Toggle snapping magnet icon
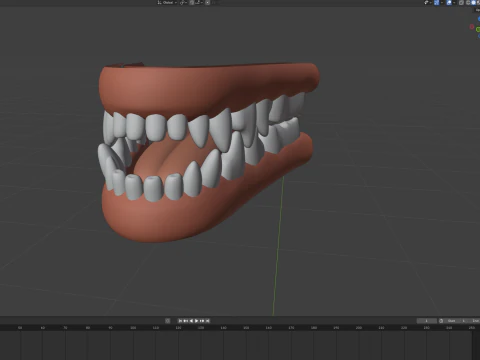The image size is (480, 360). (x=192, y=2)
